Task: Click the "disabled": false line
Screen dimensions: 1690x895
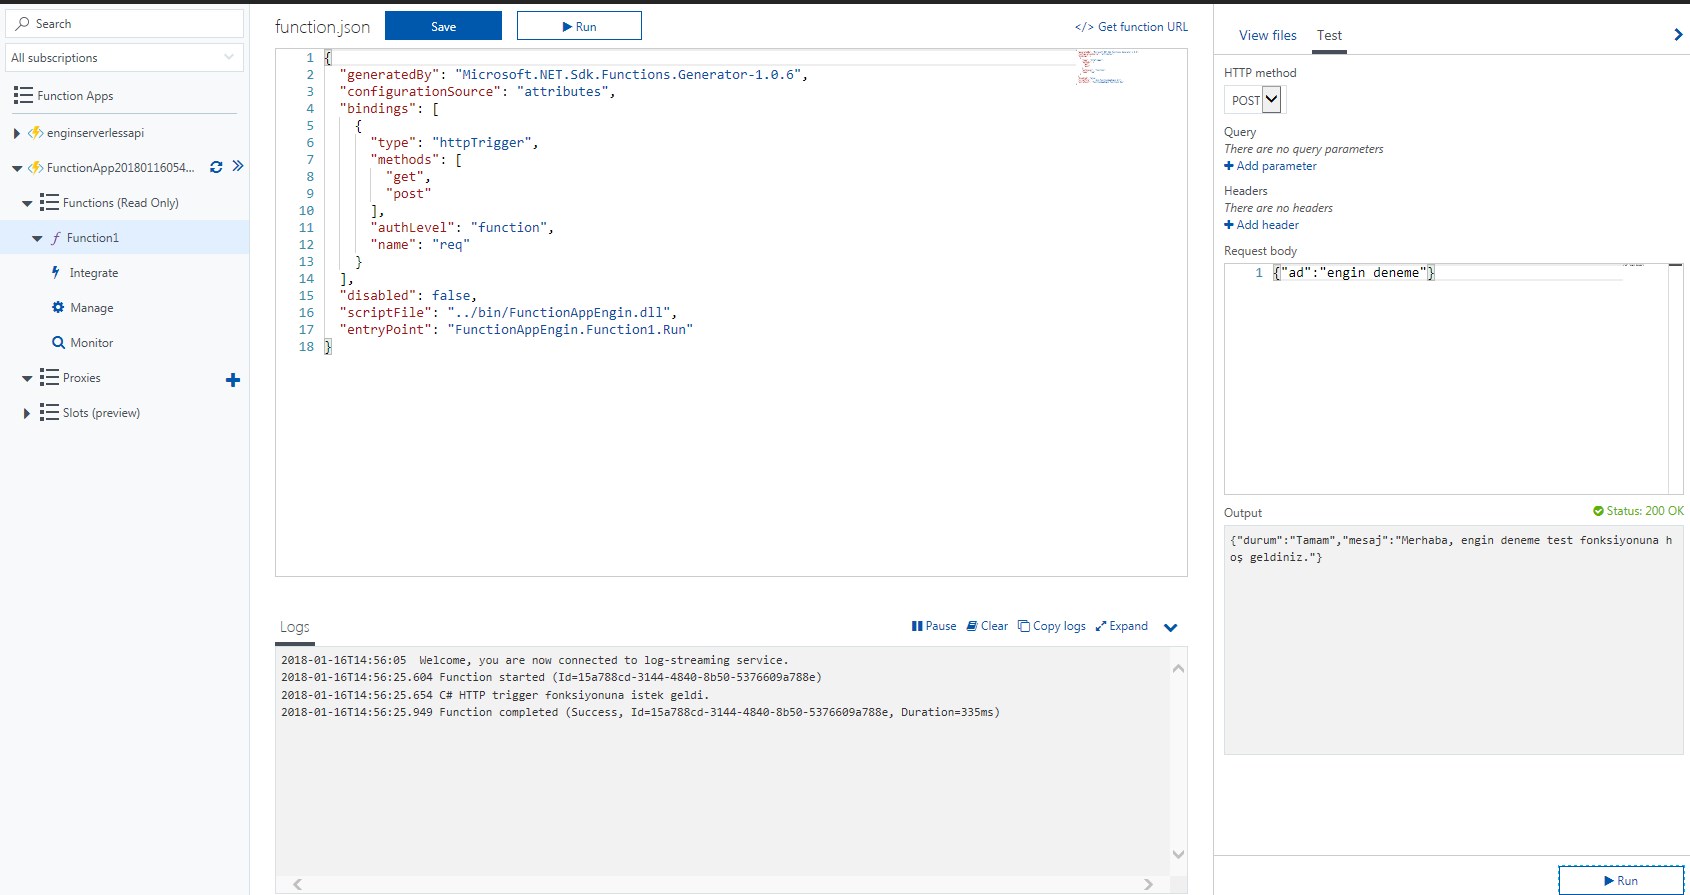Action: pyautogui.click(x=408, y=295)
